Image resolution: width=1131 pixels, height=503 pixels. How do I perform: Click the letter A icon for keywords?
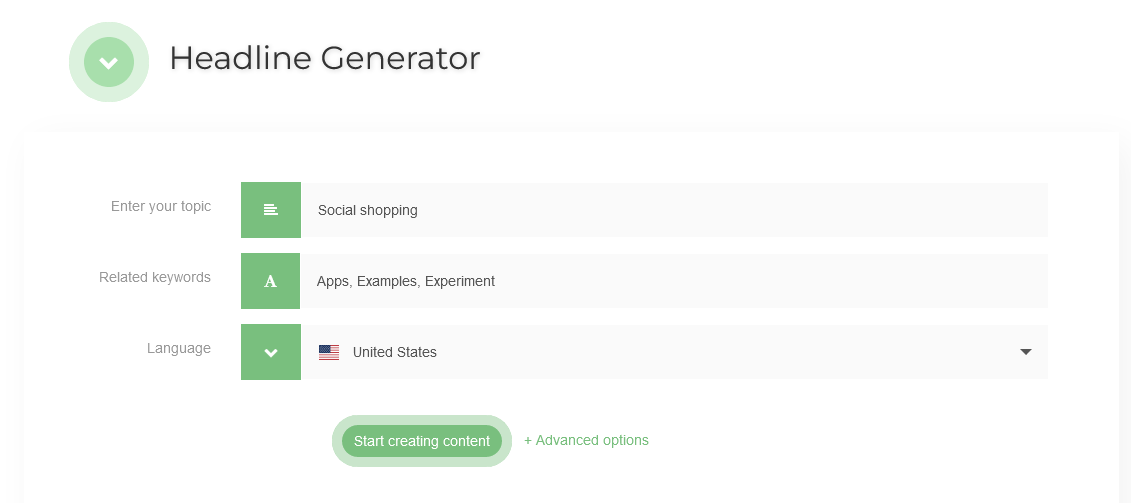(x=270, y=281)
